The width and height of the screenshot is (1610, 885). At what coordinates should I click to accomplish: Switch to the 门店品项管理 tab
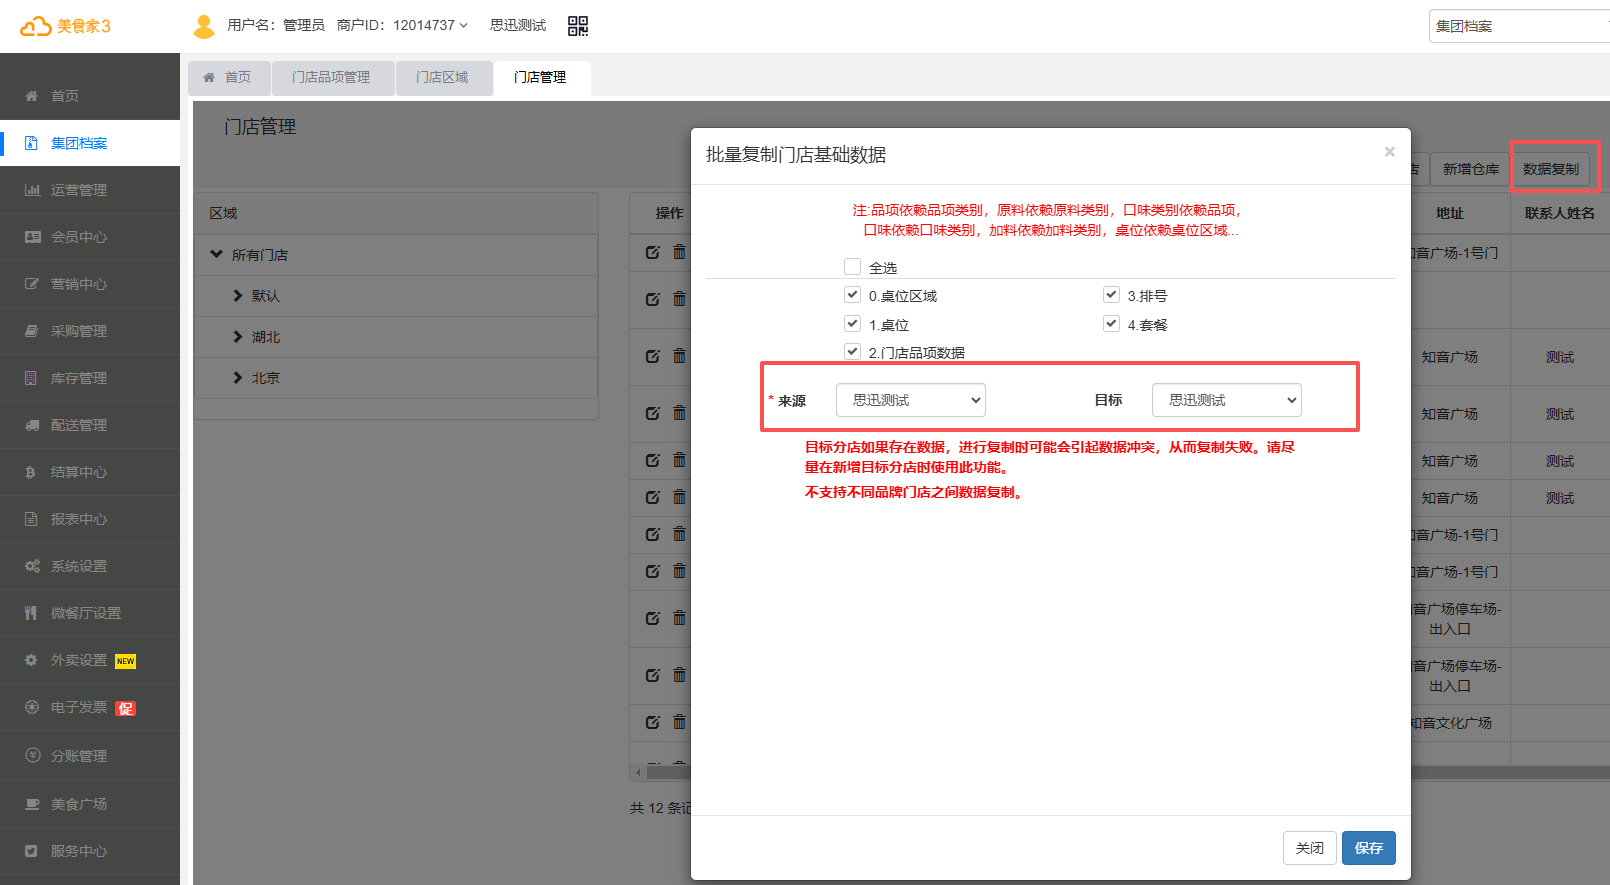pyautogui.click(x=331, y=77)
